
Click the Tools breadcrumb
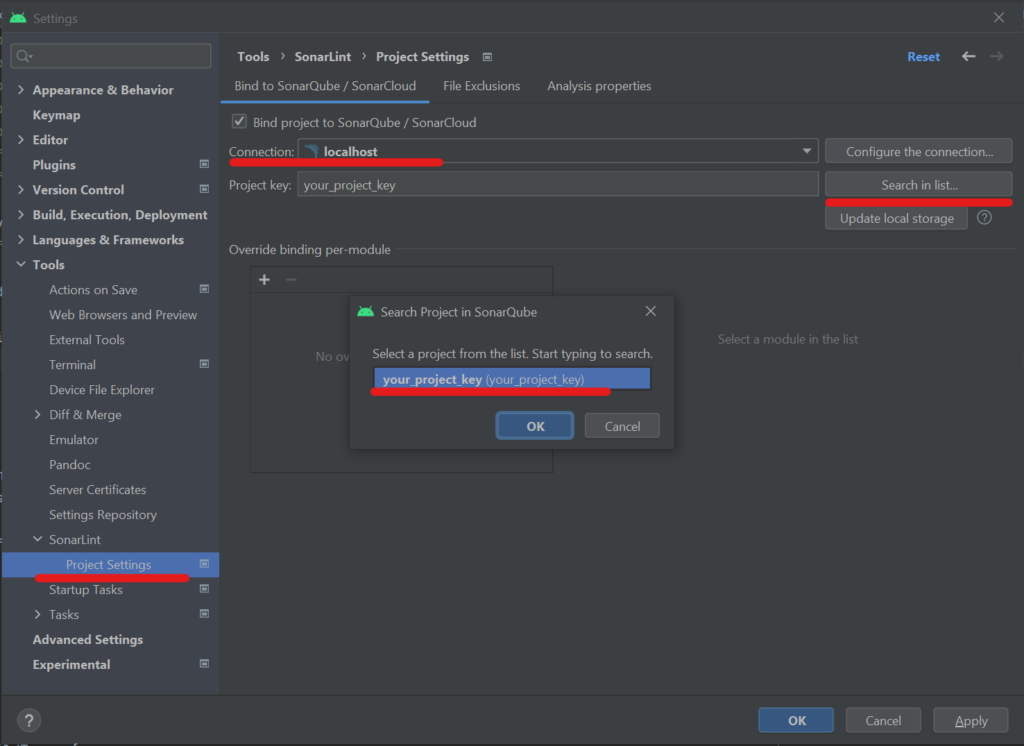(253, 57)
